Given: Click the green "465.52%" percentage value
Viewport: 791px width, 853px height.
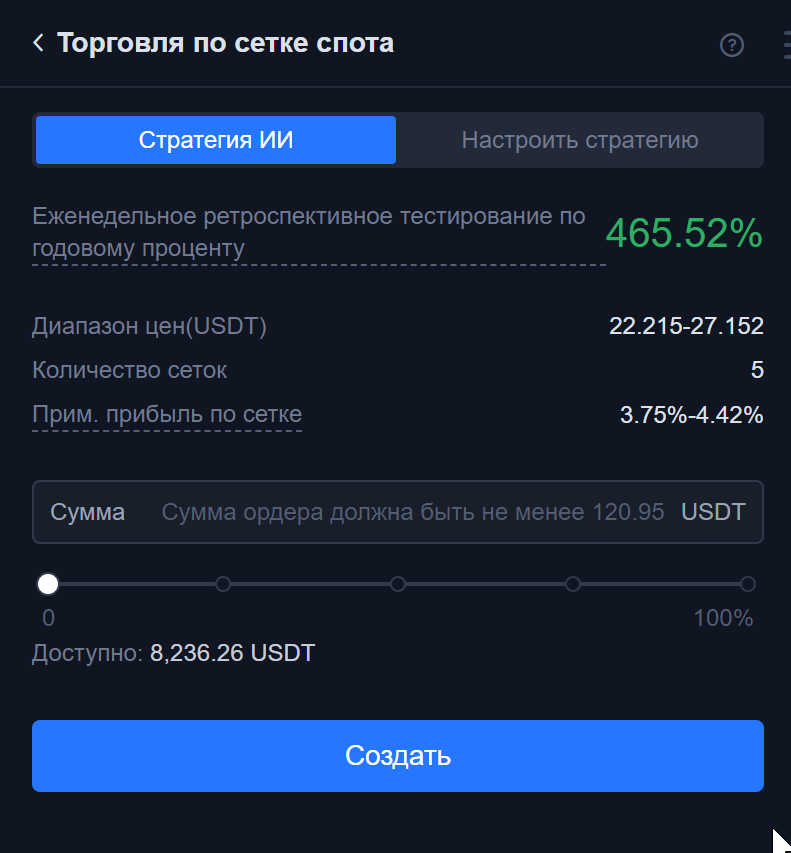Looking at the screenshot, I should click(x=685, y=233).
